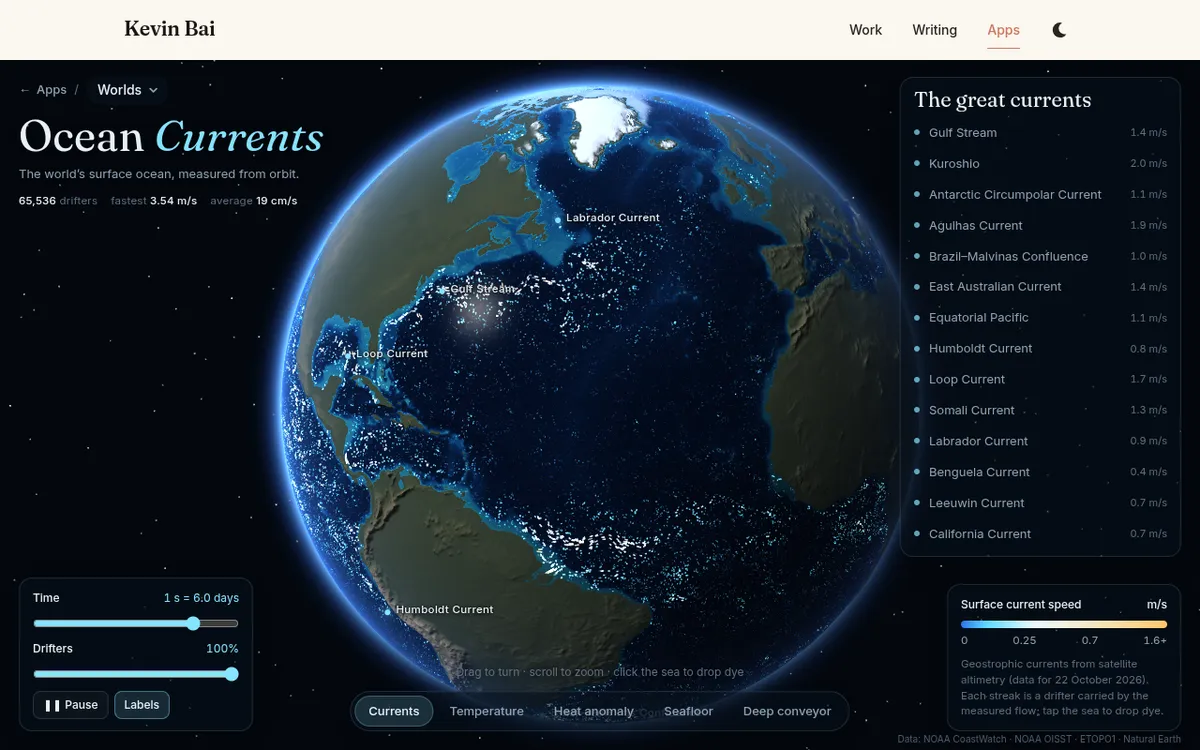Open the Writing nav item
The image size is (1200, 750).
(x=934, y=30)
